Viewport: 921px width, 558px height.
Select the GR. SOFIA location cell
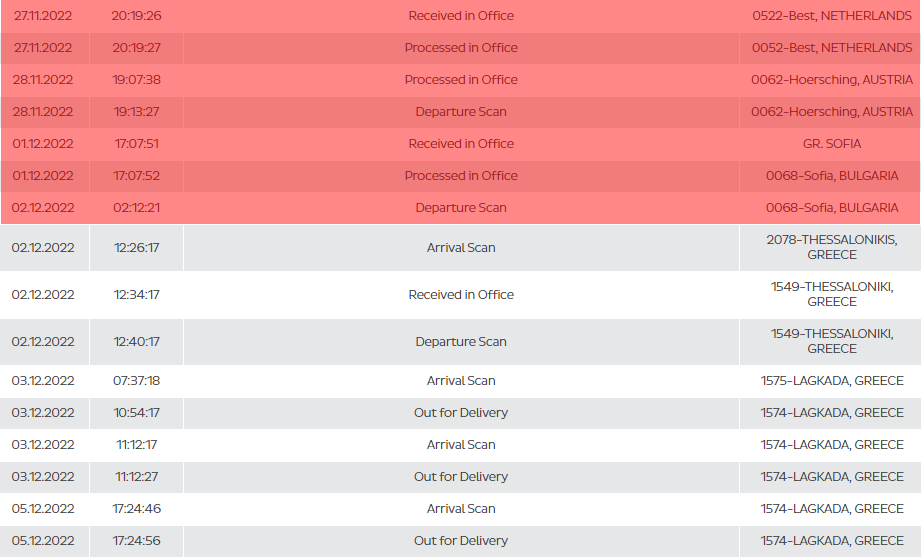point(832,144)
